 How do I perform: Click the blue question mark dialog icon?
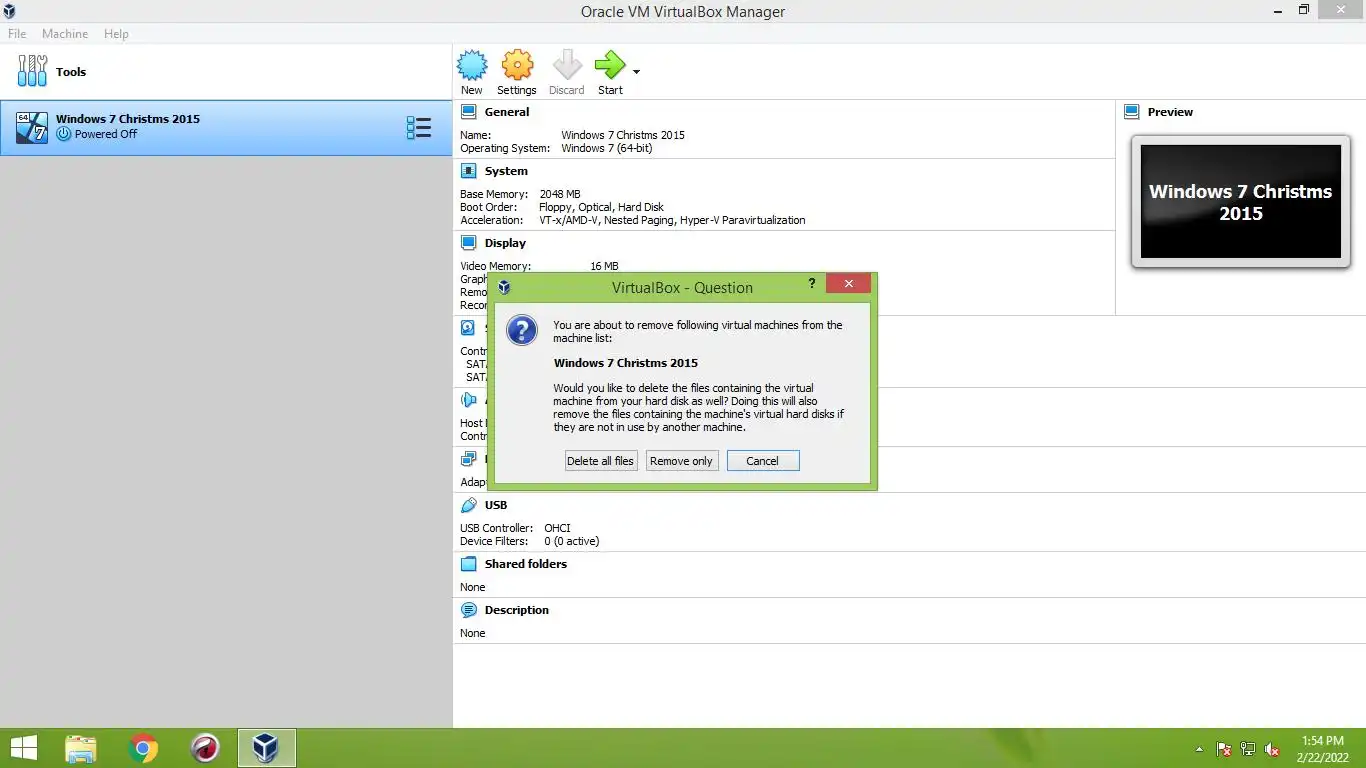[x=522, y=330]
